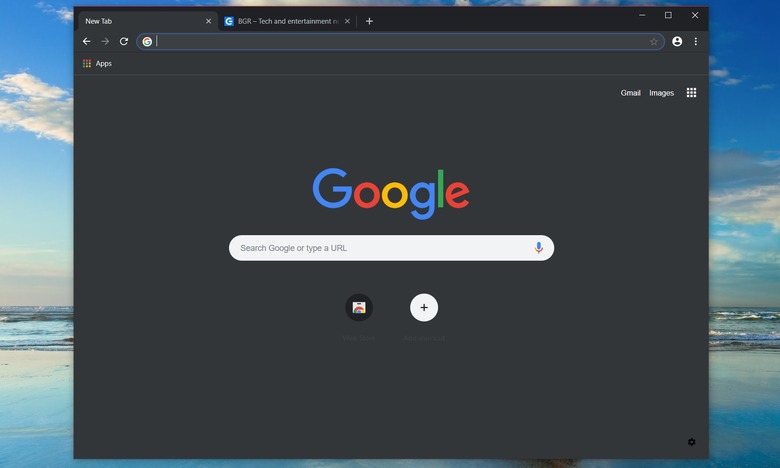780x468 pixels.
Task: Reload the current page
Action: (124, 41)
